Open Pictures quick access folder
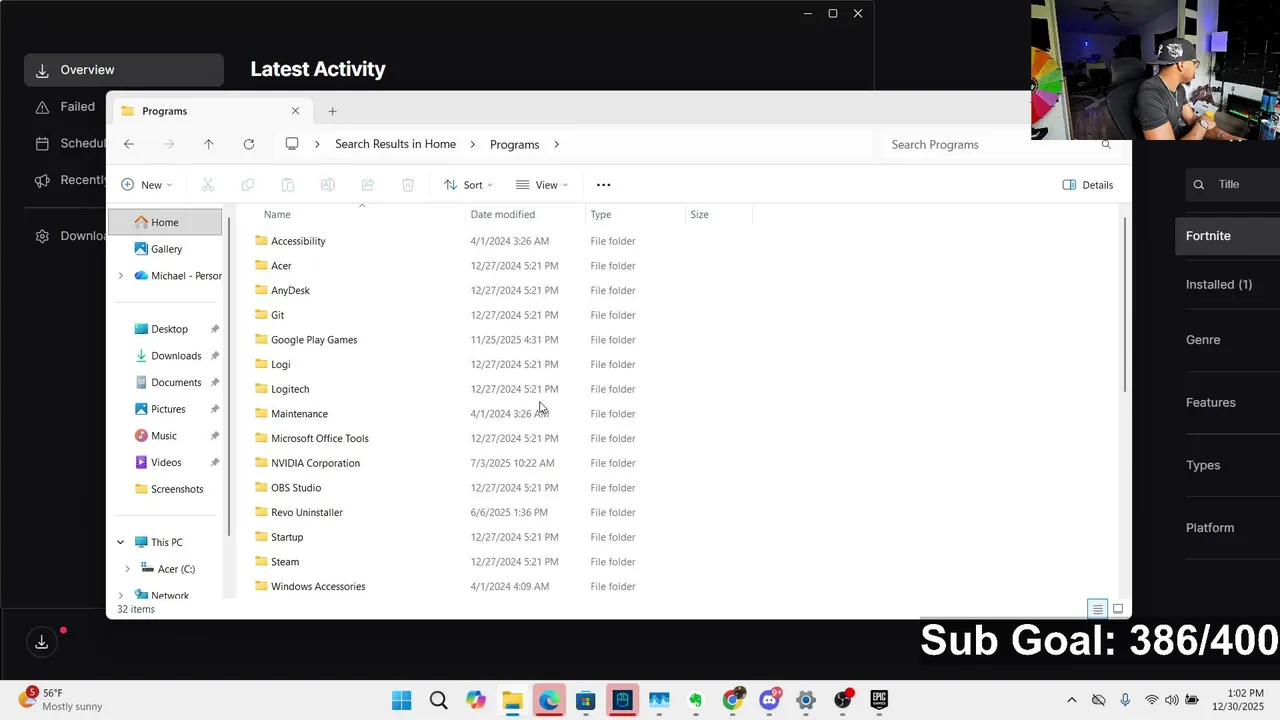Image resolution: width=1280 pixels, height=720 pixels. 168,409
